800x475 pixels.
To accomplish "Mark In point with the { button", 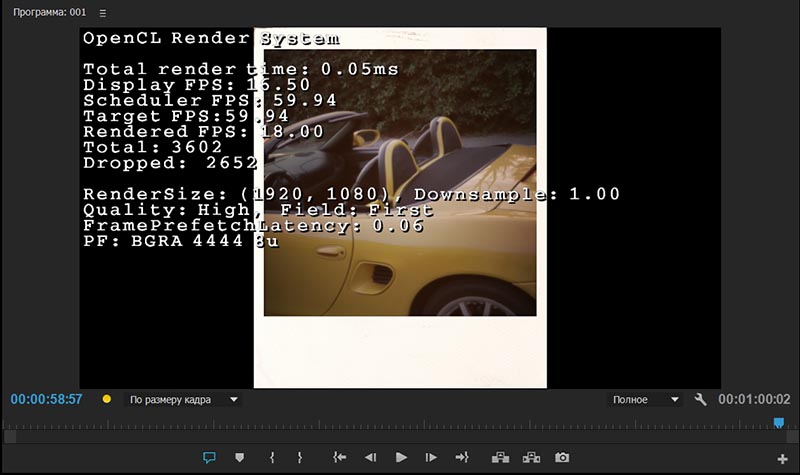I will (x=272, y=458).
